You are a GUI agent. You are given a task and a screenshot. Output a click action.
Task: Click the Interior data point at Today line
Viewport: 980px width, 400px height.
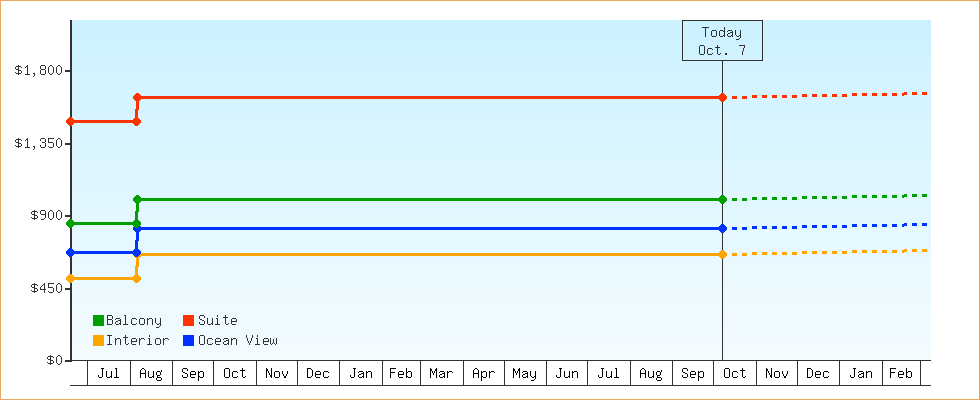tap(722, 254)
